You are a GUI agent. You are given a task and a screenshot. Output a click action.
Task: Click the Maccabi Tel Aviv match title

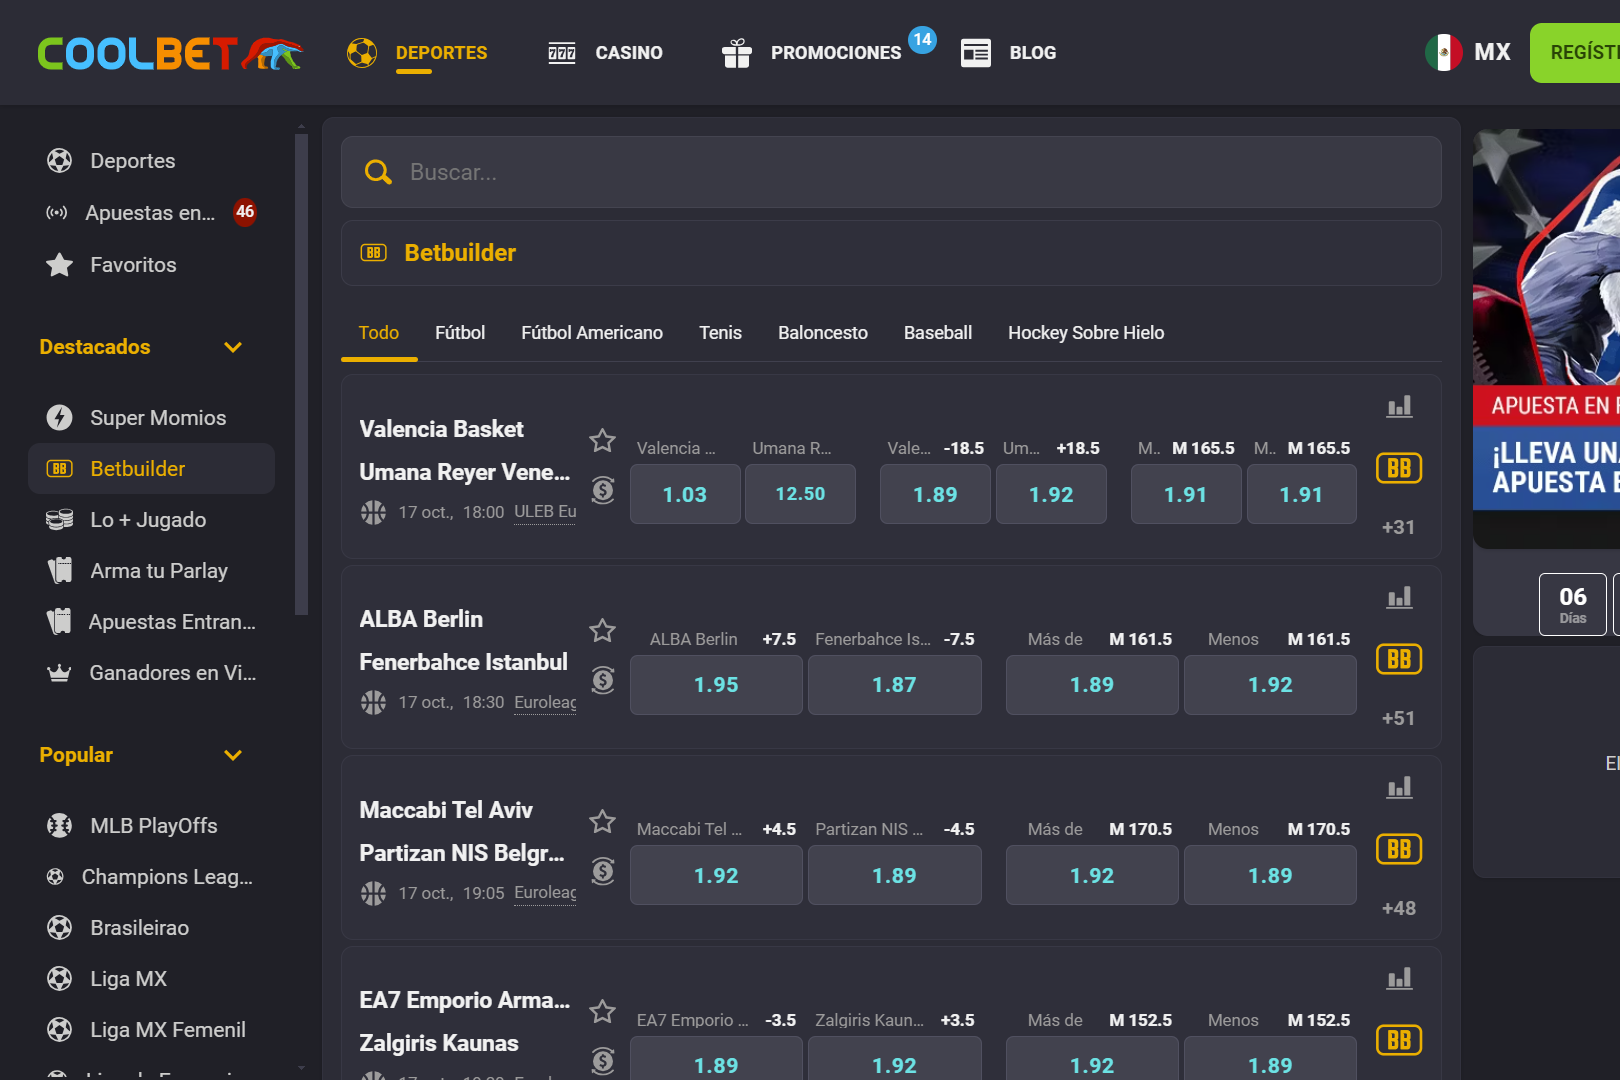click(446, 810)
